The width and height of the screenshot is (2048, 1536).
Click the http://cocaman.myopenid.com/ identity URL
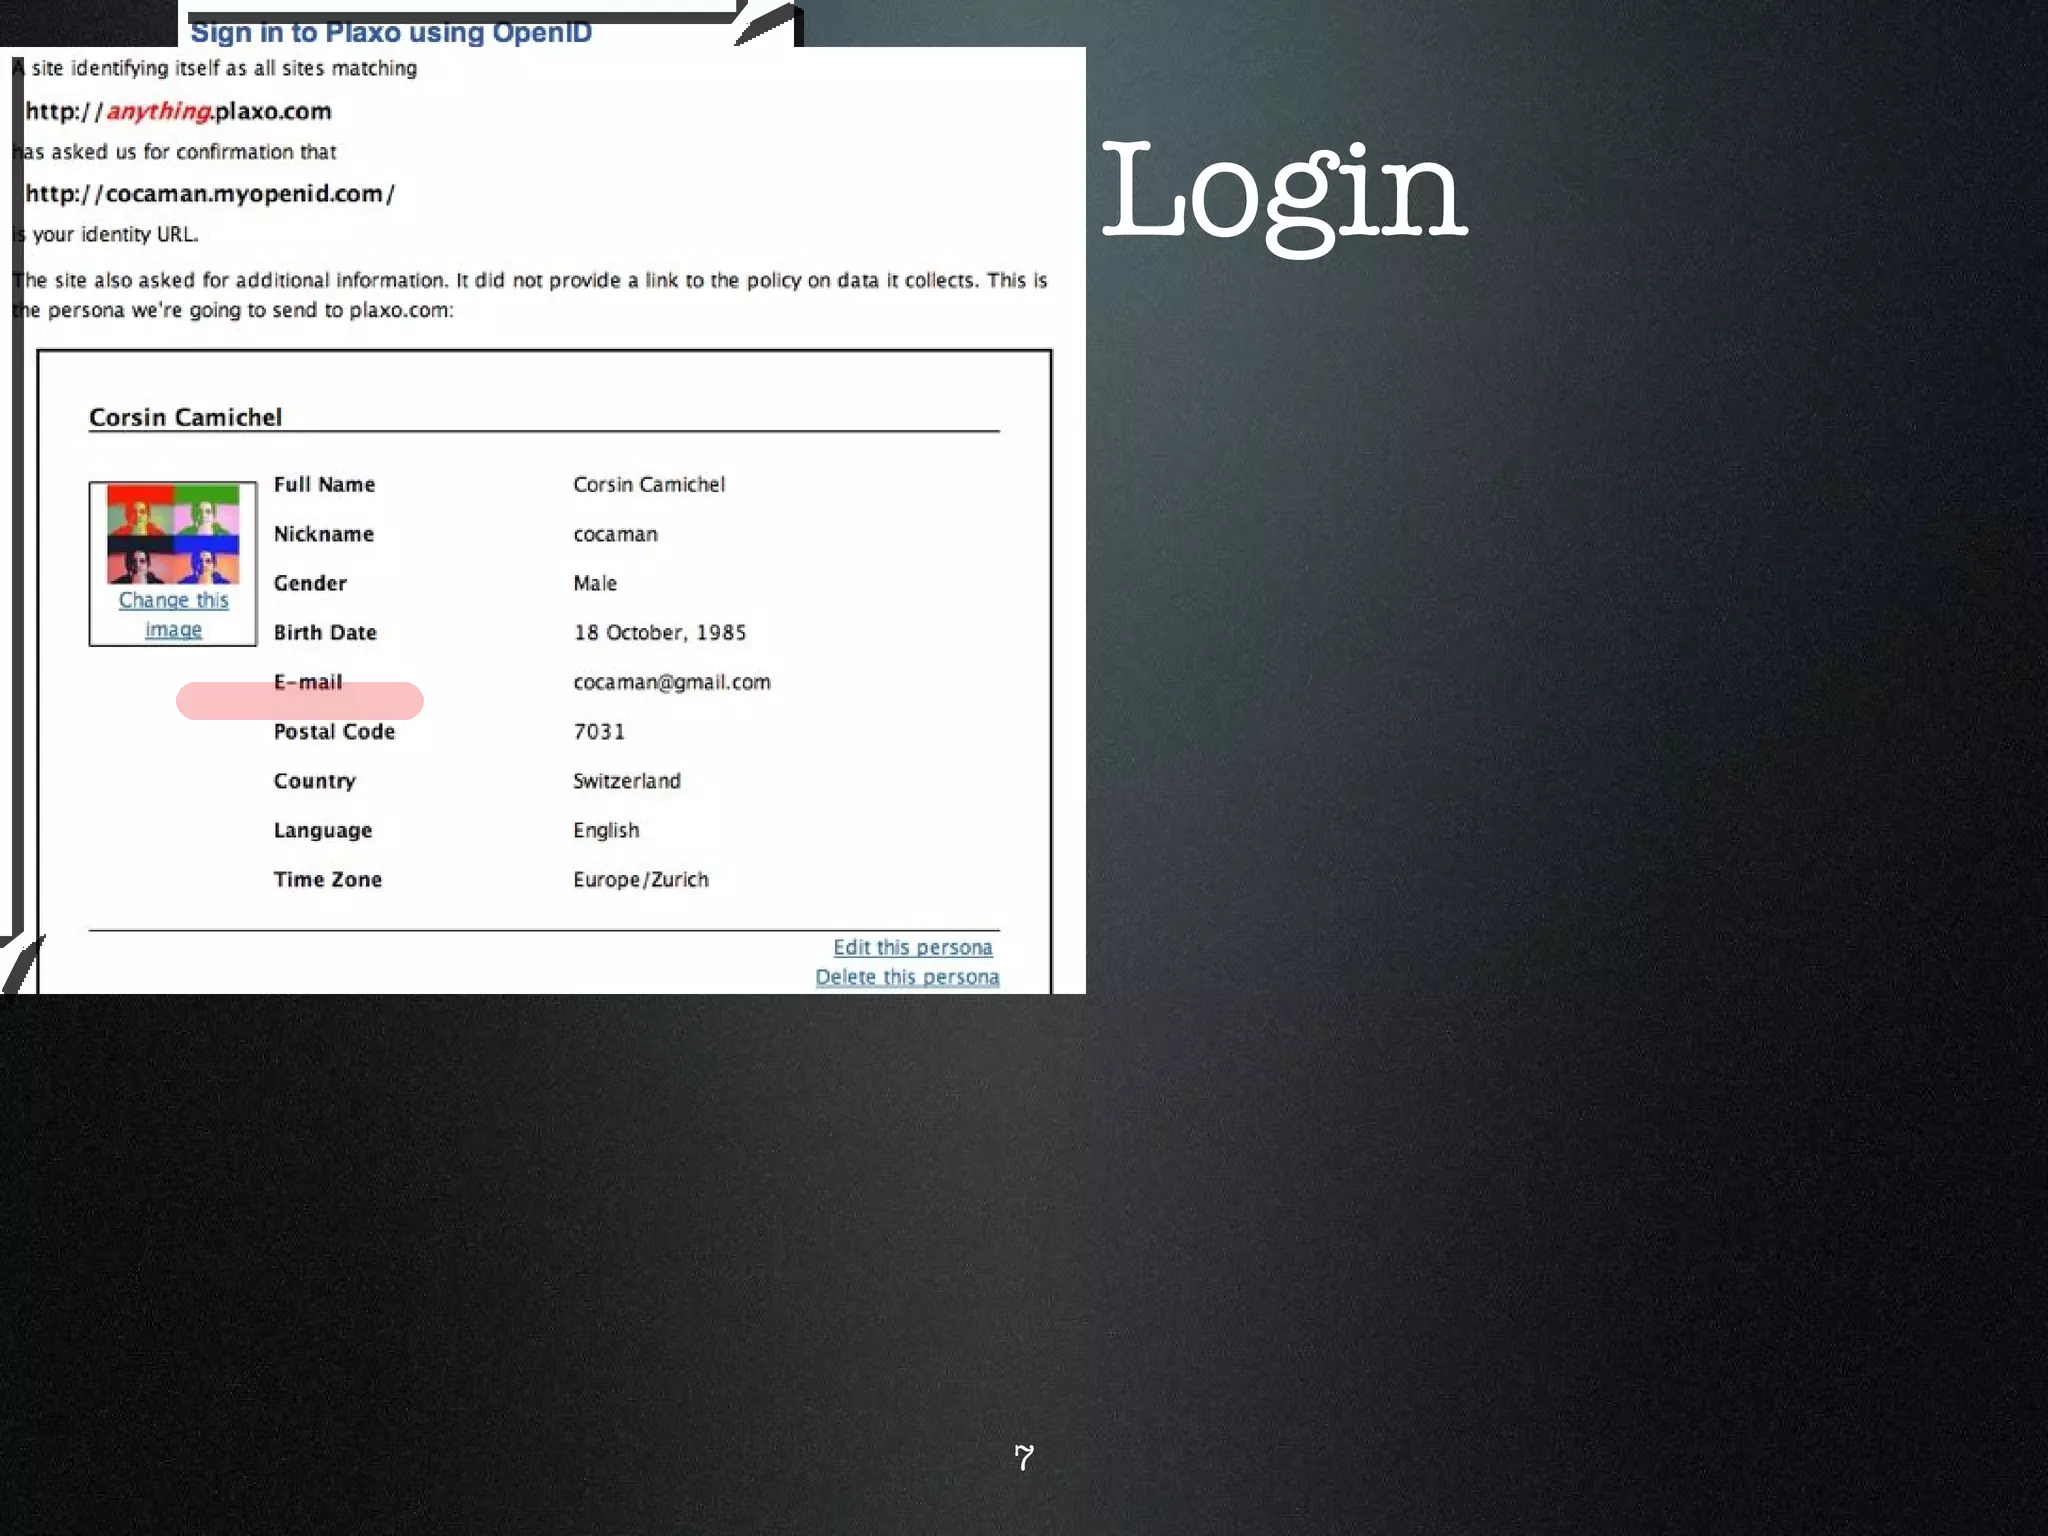click(210, 194)
